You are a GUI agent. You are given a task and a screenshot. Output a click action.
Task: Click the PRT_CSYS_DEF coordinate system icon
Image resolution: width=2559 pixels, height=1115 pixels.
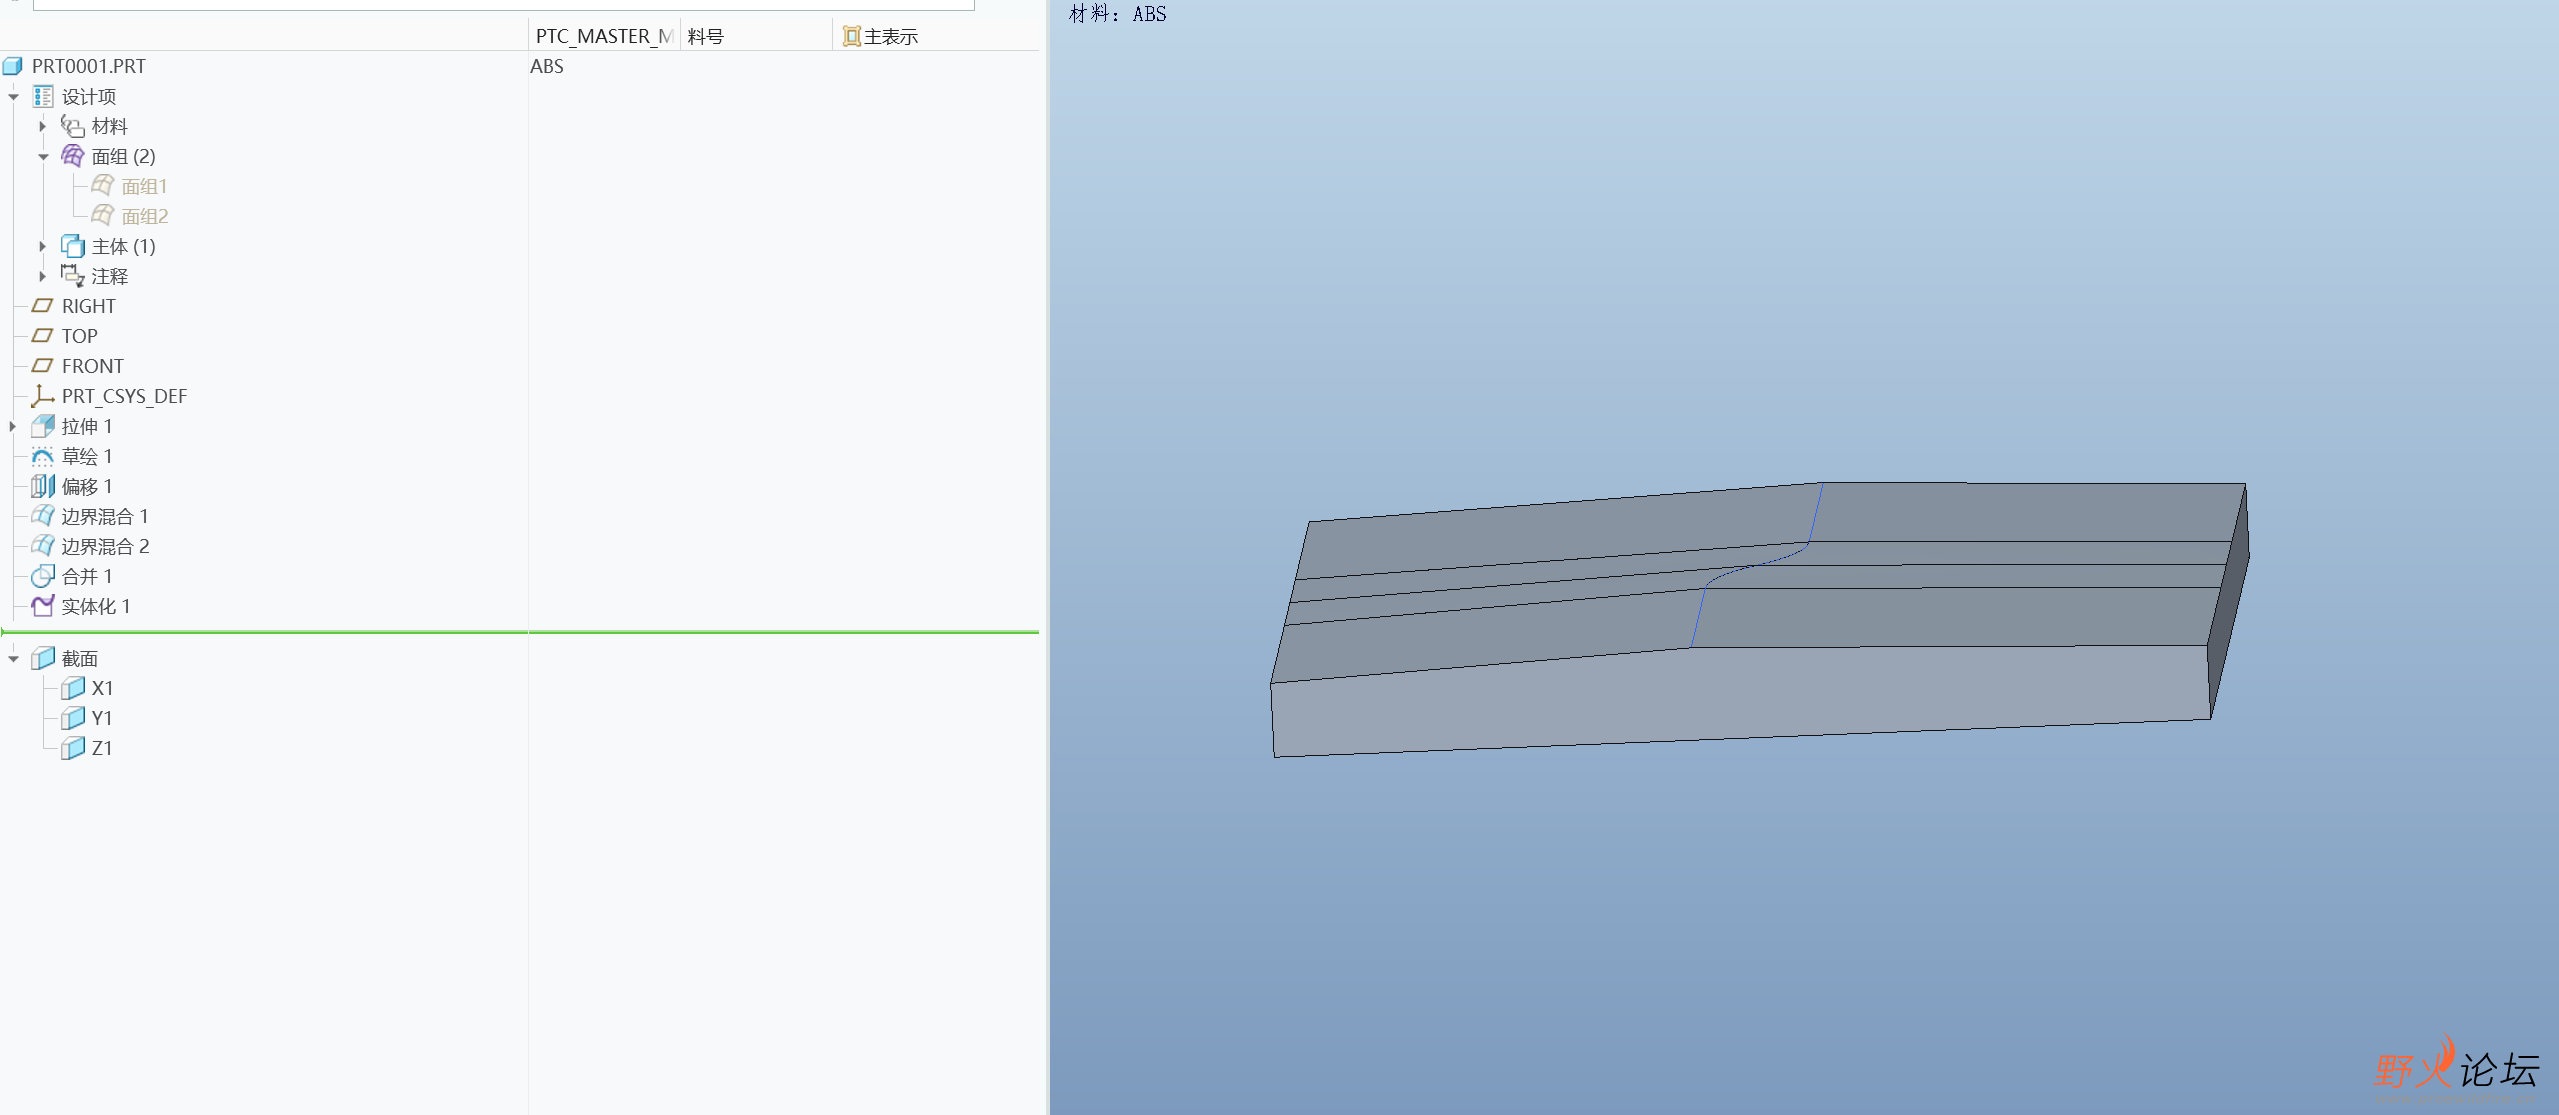(42, 396)
